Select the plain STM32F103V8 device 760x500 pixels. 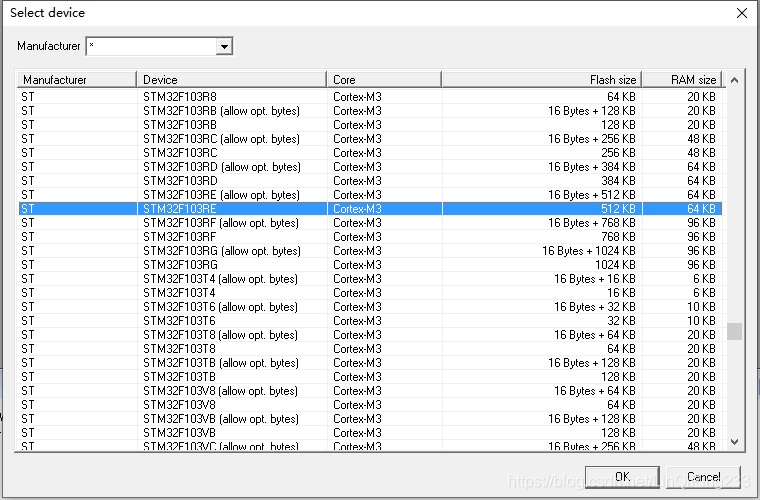pyautogui.click(x=370, y=405)
